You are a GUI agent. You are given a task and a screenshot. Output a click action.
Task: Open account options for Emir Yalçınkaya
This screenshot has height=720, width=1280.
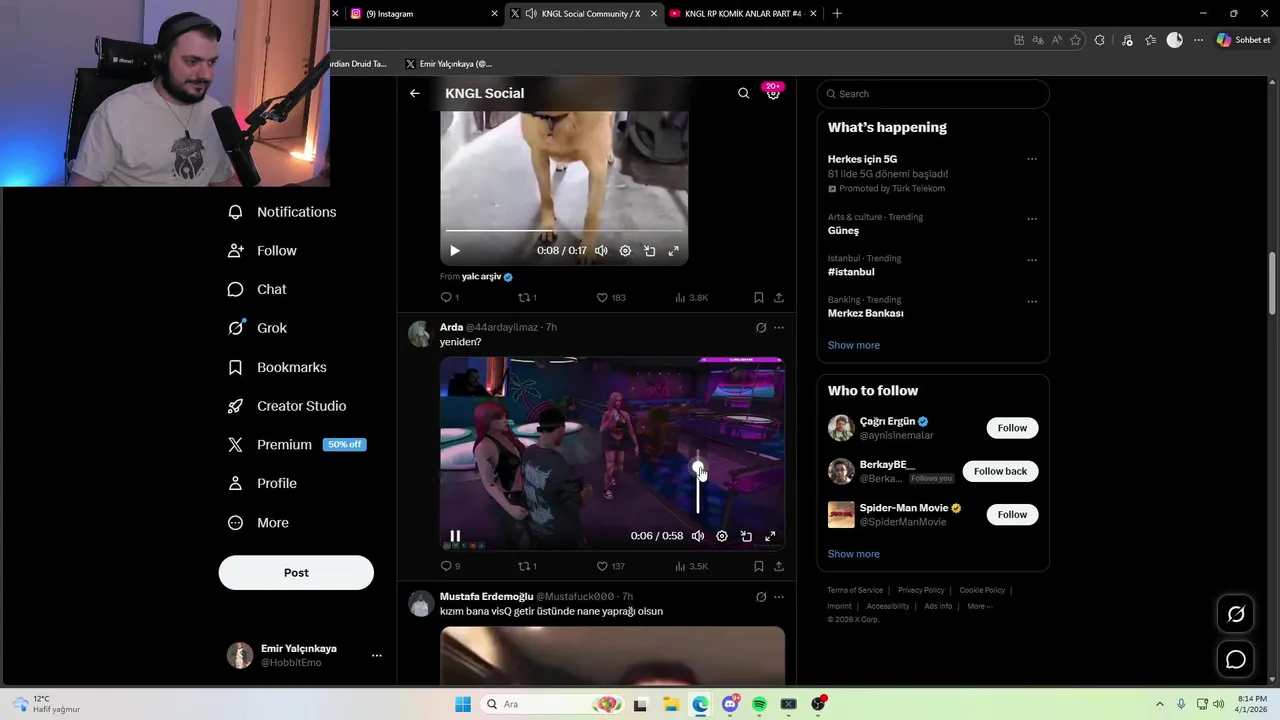377,656
